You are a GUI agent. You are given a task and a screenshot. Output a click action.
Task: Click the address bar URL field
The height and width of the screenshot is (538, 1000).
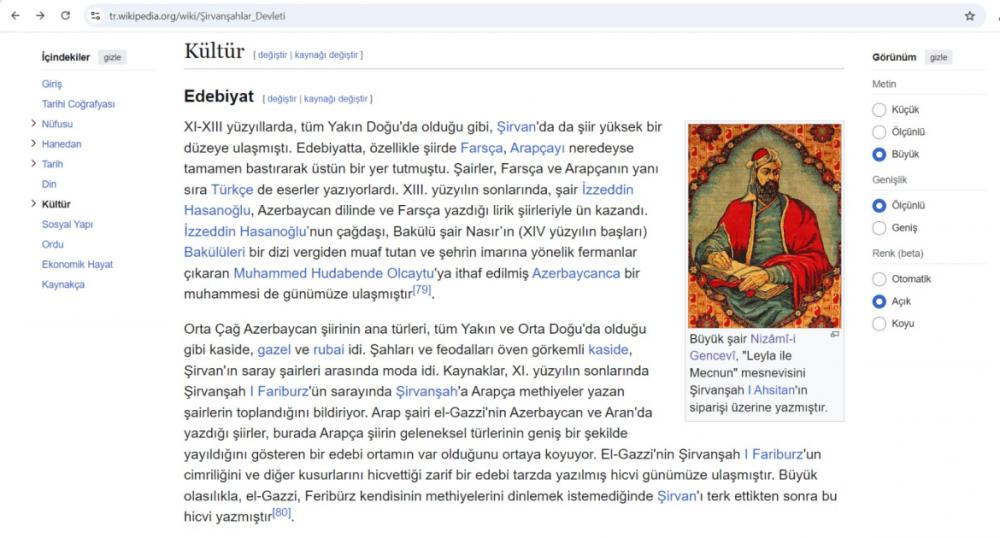click(x=500, y=16)
